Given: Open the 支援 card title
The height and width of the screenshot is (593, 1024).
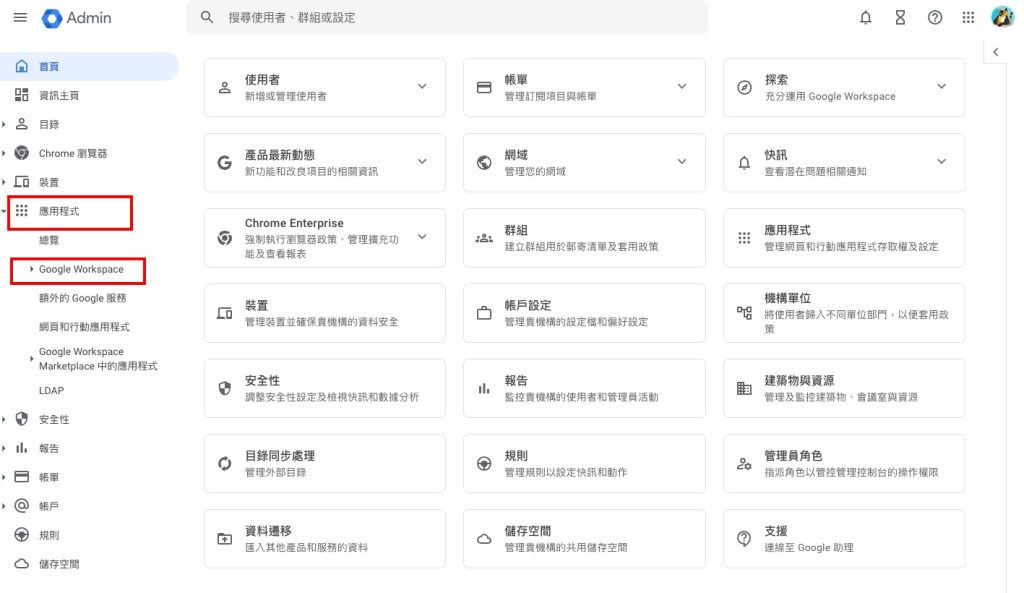Looking at the screenshot, I should 776,531.
